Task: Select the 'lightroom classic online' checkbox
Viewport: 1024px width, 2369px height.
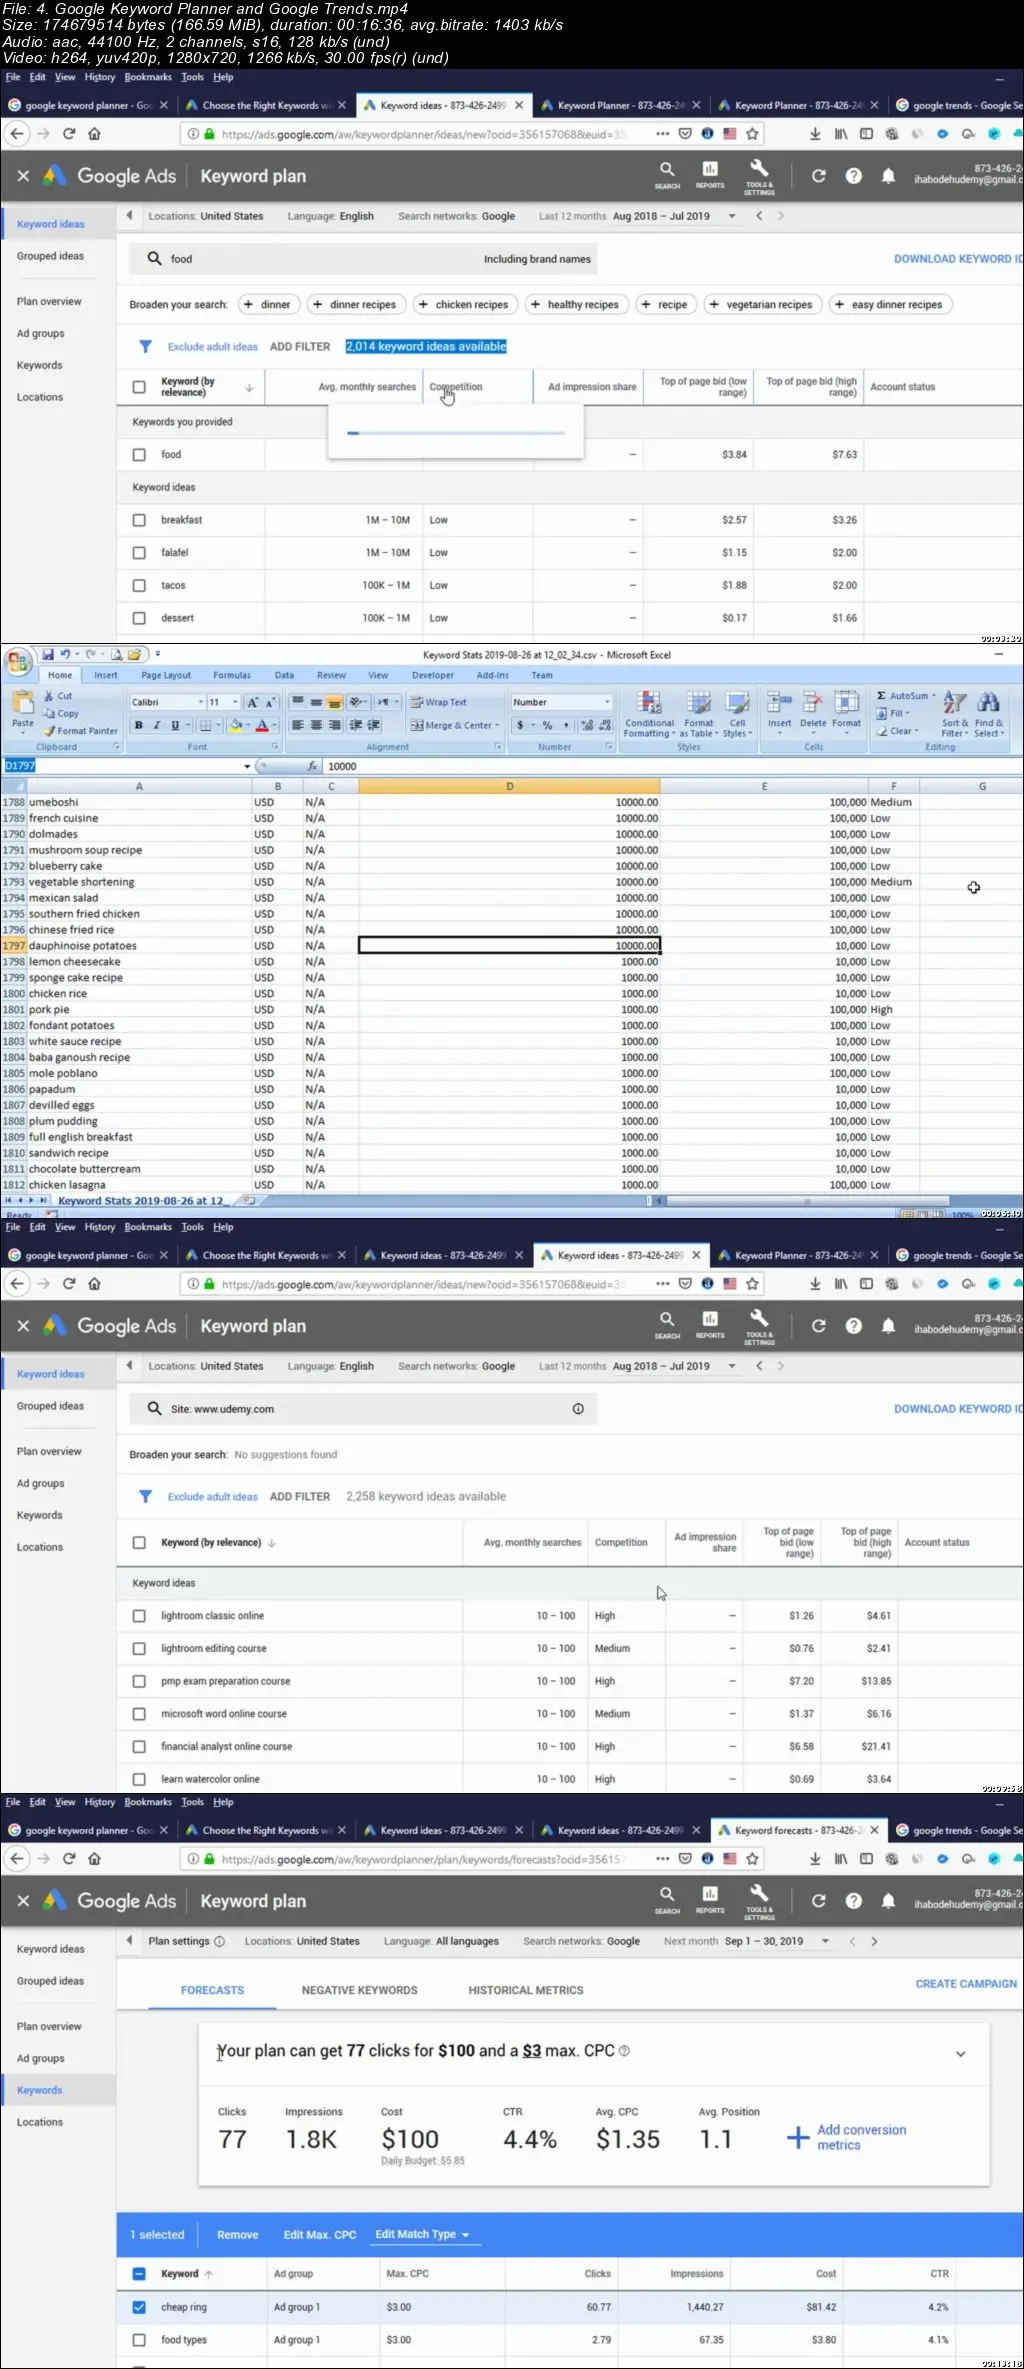Action: click(139, 1616)
